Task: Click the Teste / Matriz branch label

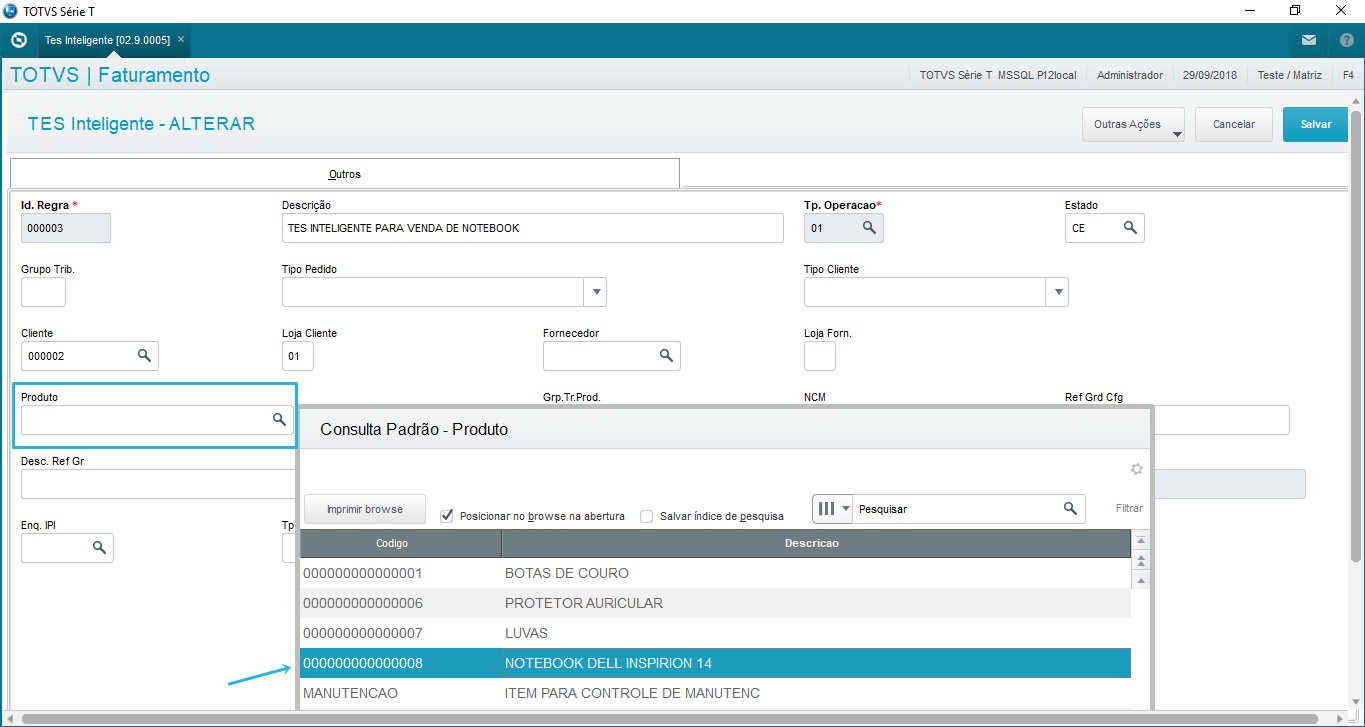Action: (x=1289, y=75)
